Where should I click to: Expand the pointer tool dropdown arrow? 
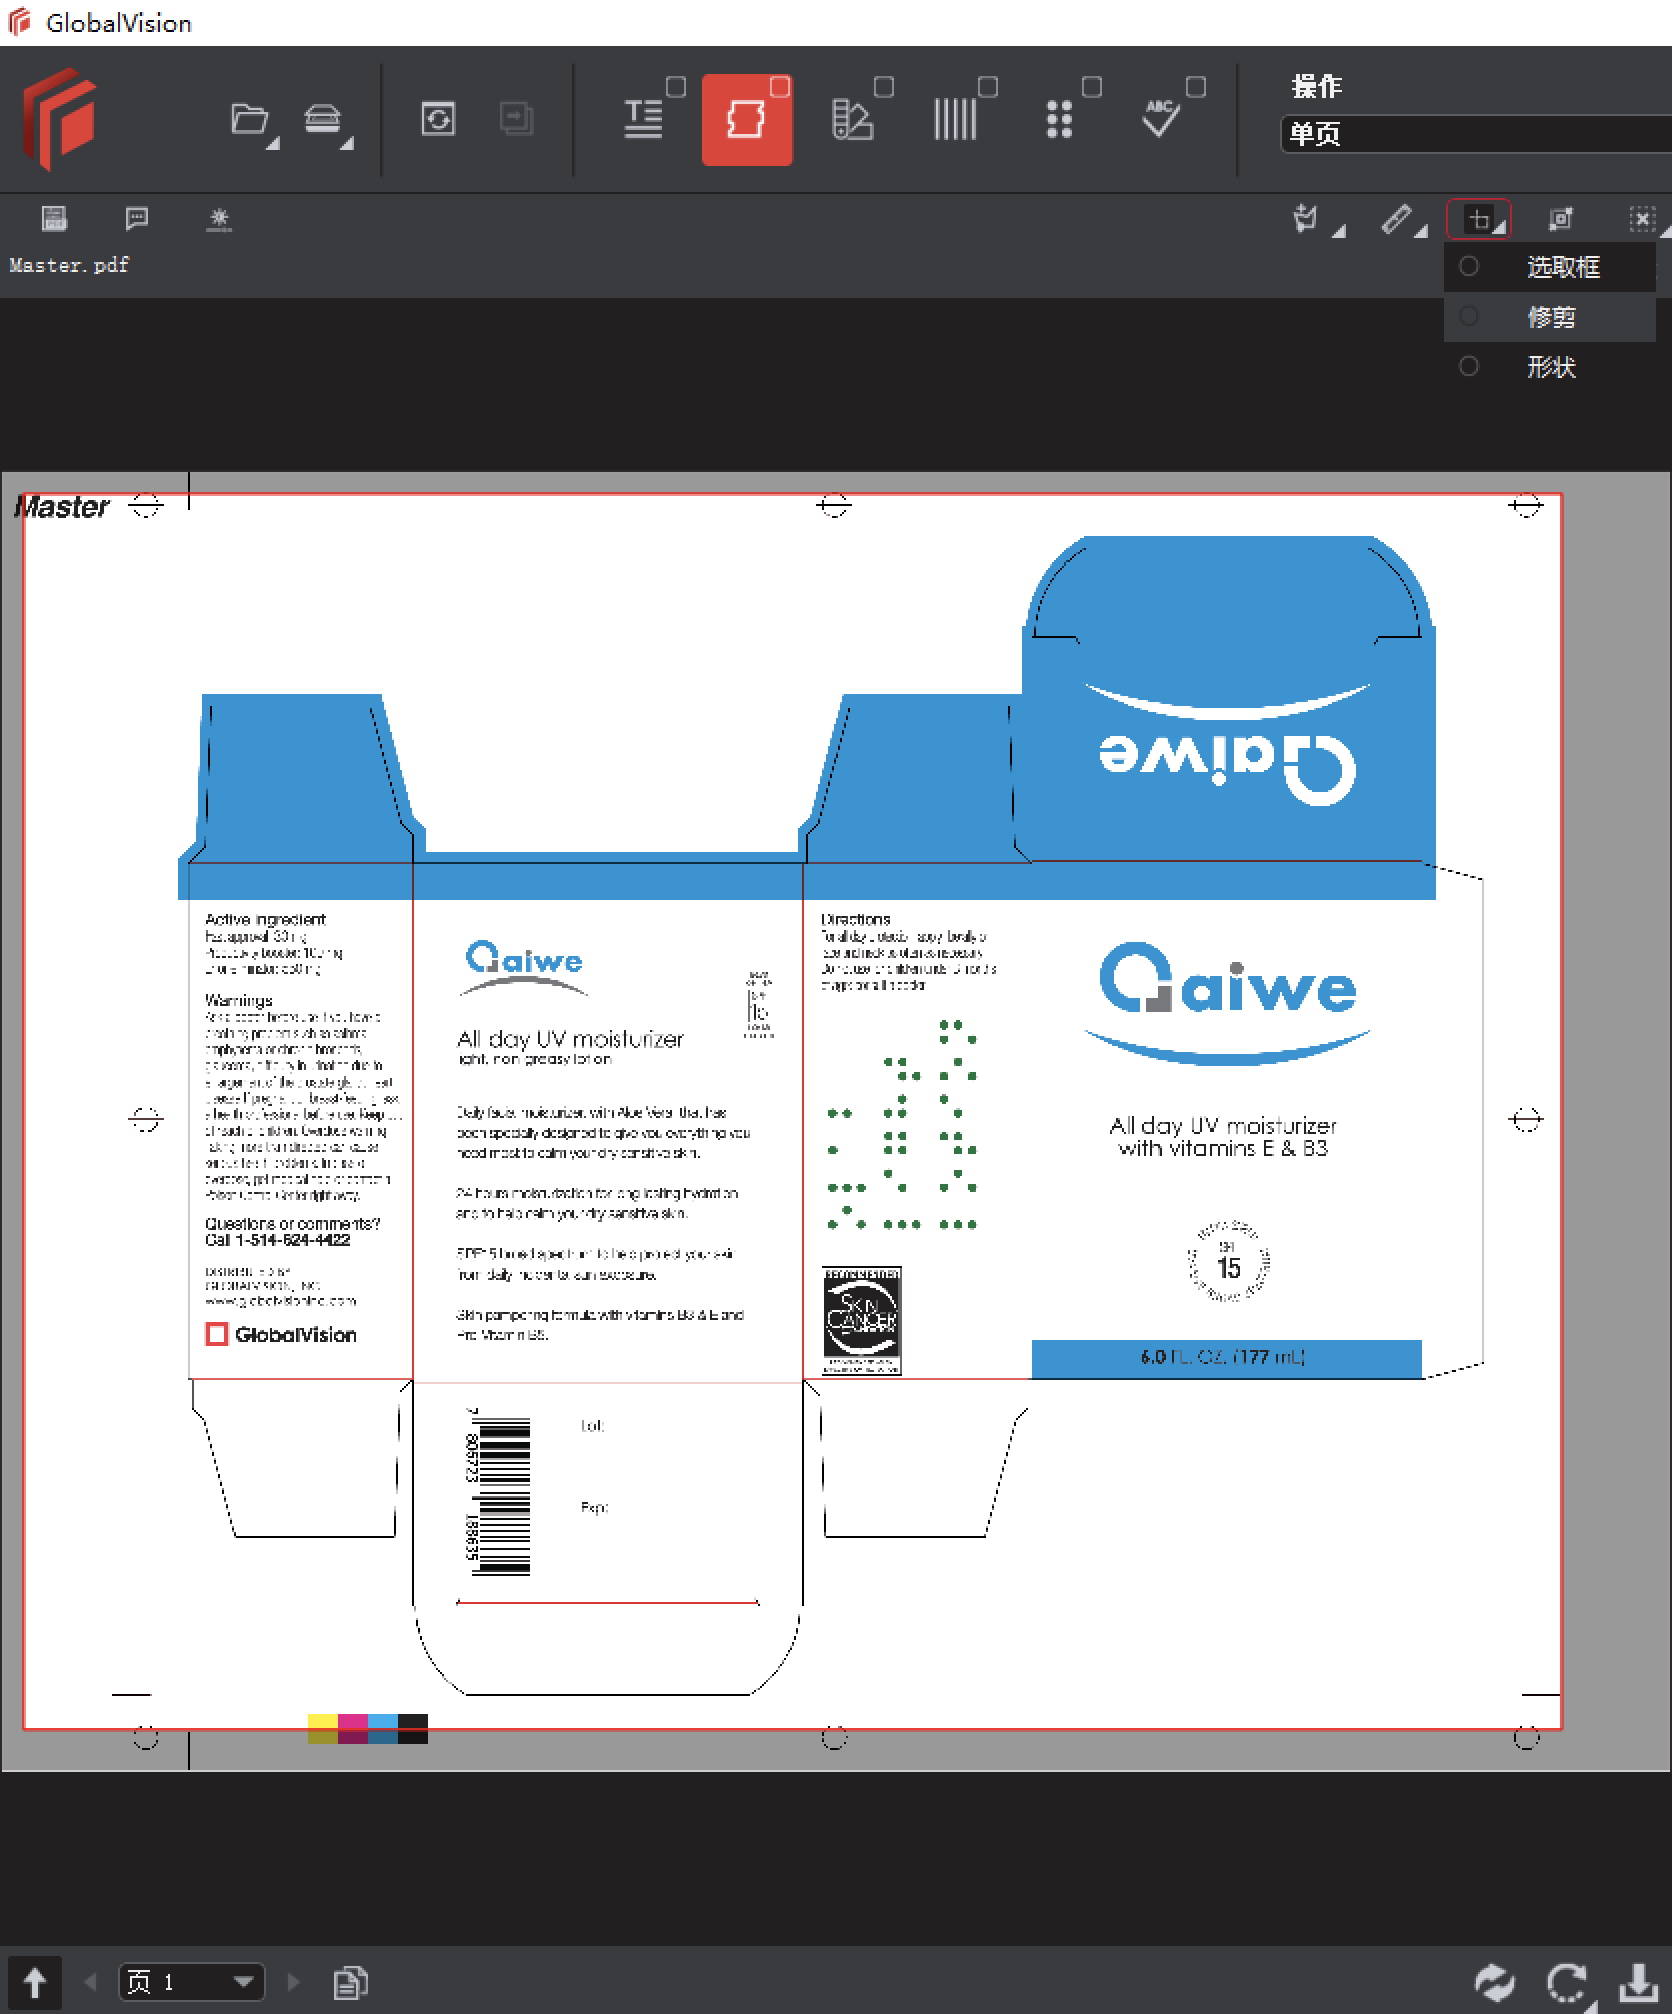[1339, 231]
